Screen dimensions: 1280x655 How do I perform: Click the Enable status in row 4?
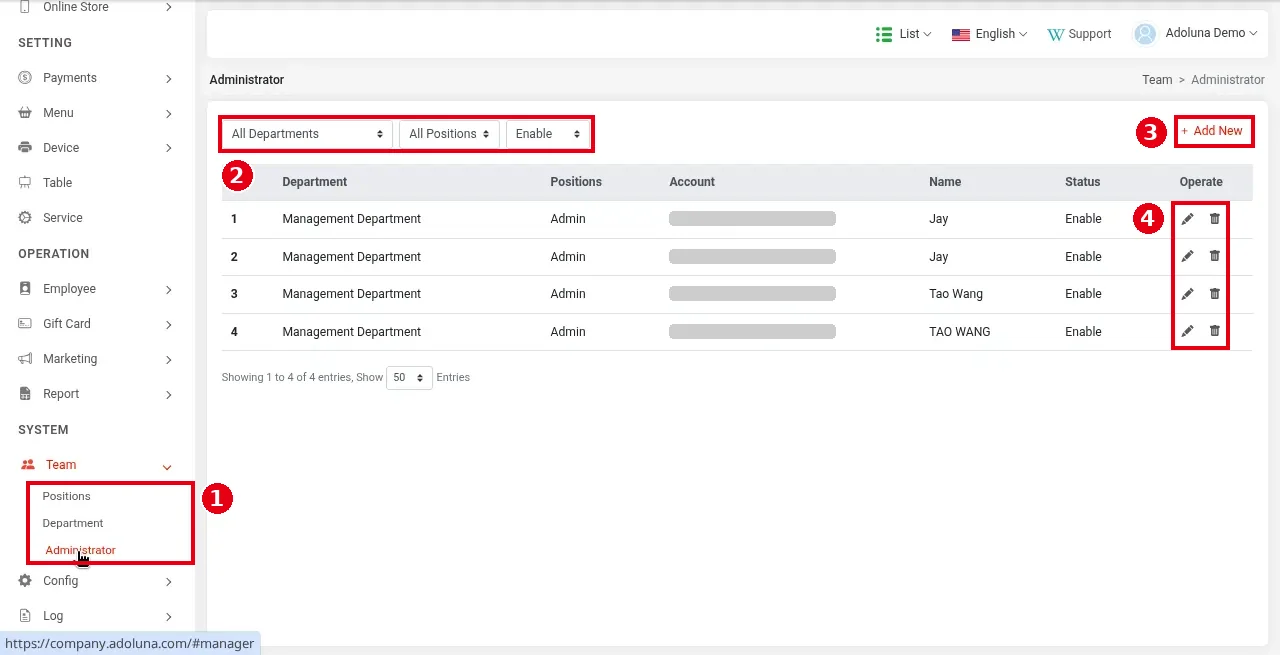(1083, 332)
